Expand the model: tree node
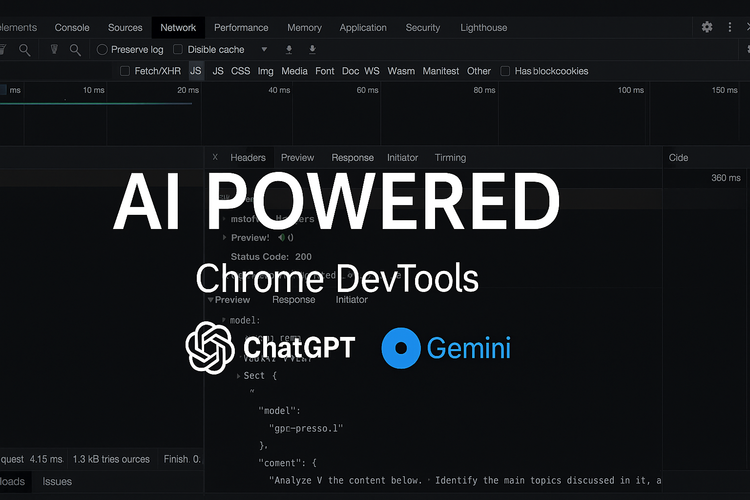 (224, 320)
